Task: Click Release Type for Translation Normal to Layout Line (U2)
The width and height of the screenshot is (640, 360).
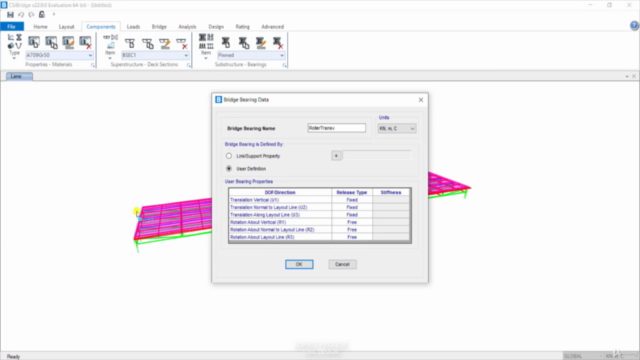Action: pos(352,207)
